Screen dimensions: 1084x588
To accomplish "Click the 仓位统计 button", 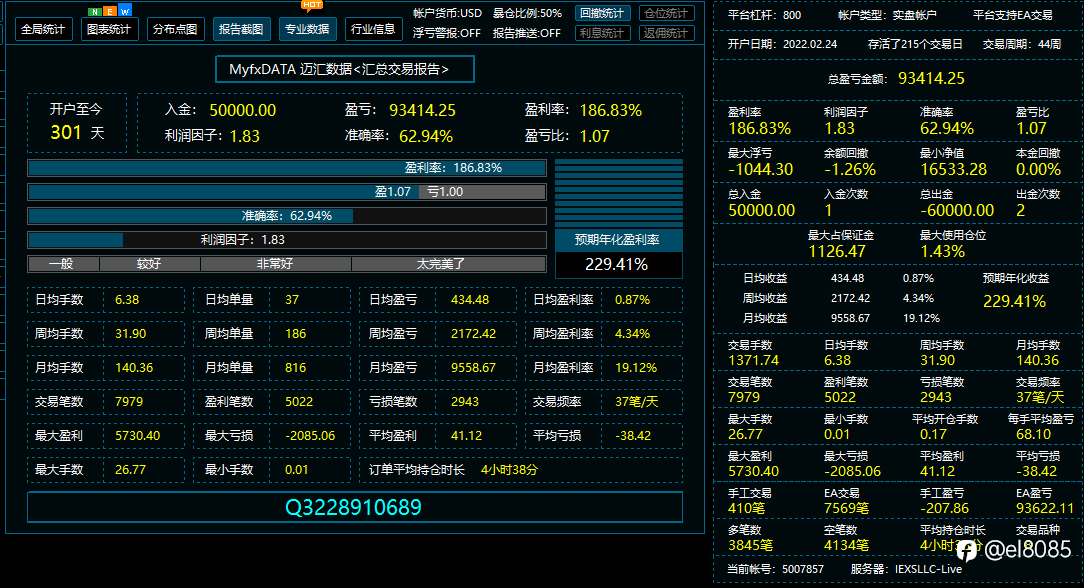I will coord(666,13).
